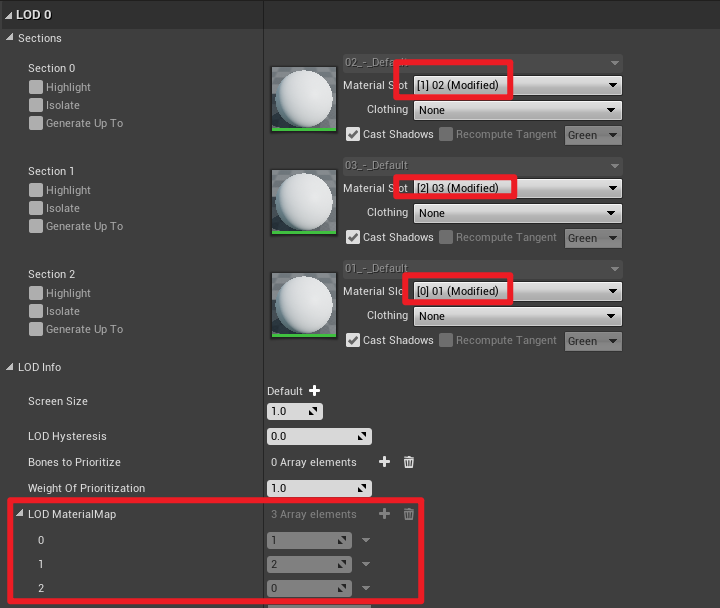Viewport: 720px width, 608px height.
Task: Click the Section 1 label
Action: click(x=51, y=171)
